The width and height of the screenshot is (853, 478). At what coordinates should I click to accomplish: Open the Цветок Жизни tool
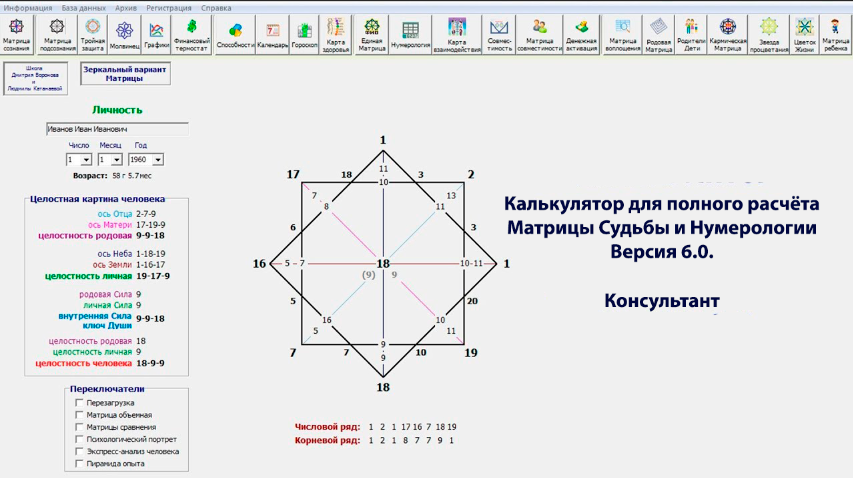pos(804,35)
